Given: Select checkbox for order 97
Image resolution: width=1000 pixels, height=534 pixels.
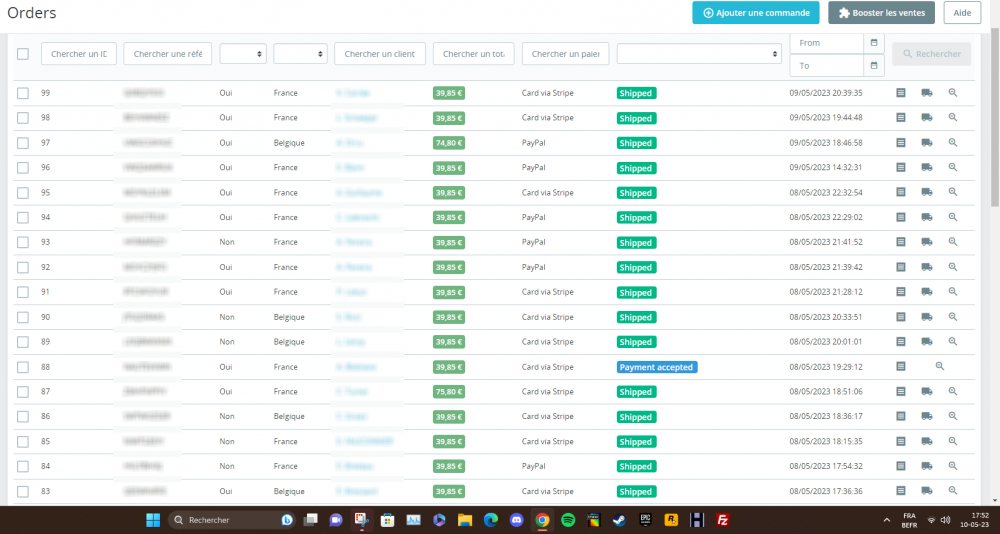Looking at the screenshot, I should (x=23, y=143).
